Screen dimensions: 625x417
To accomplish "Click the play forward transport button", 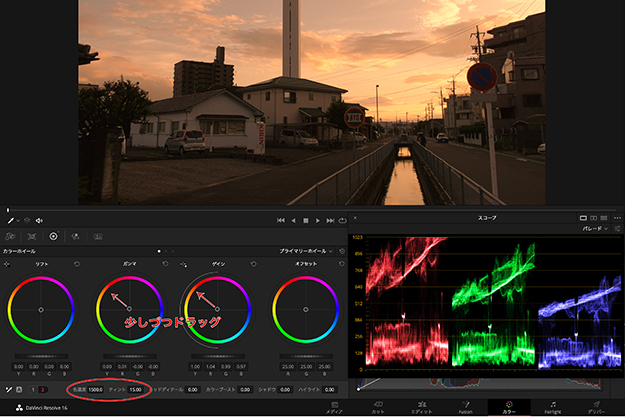I will pyautogui.click(x=318, y=220).
